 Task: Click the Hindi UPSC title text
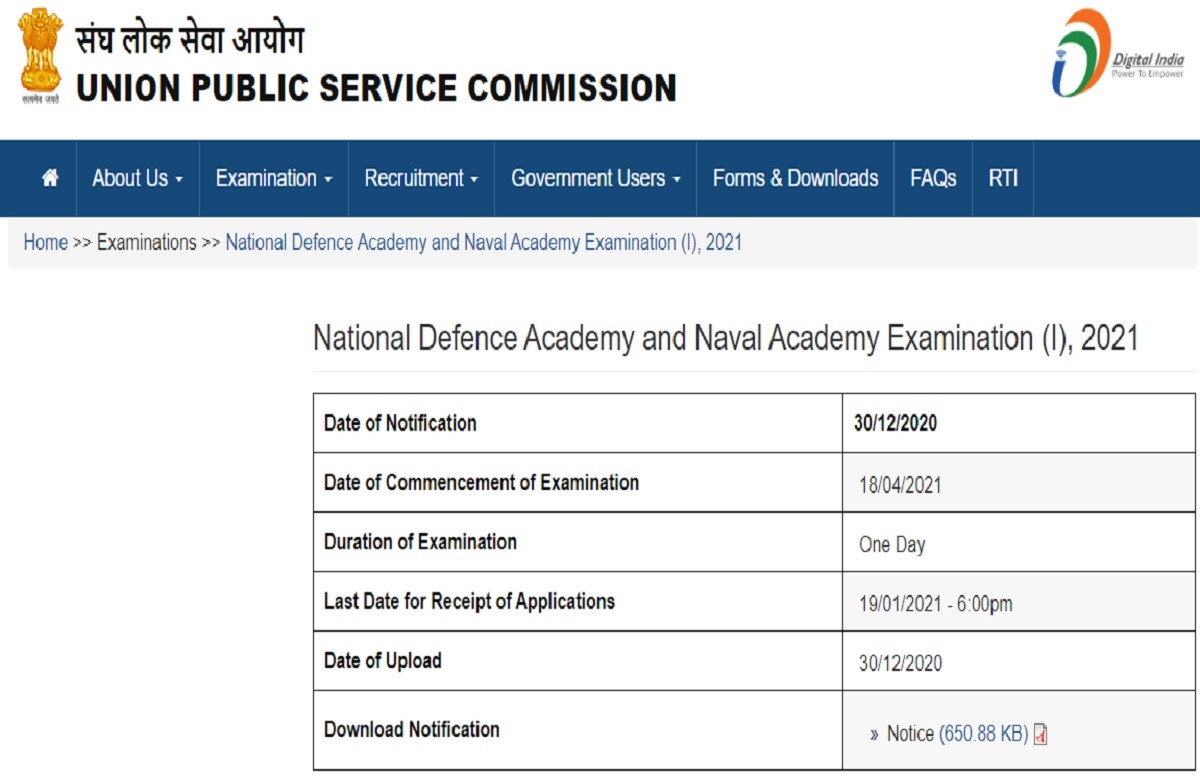click(x=190, y=40)
